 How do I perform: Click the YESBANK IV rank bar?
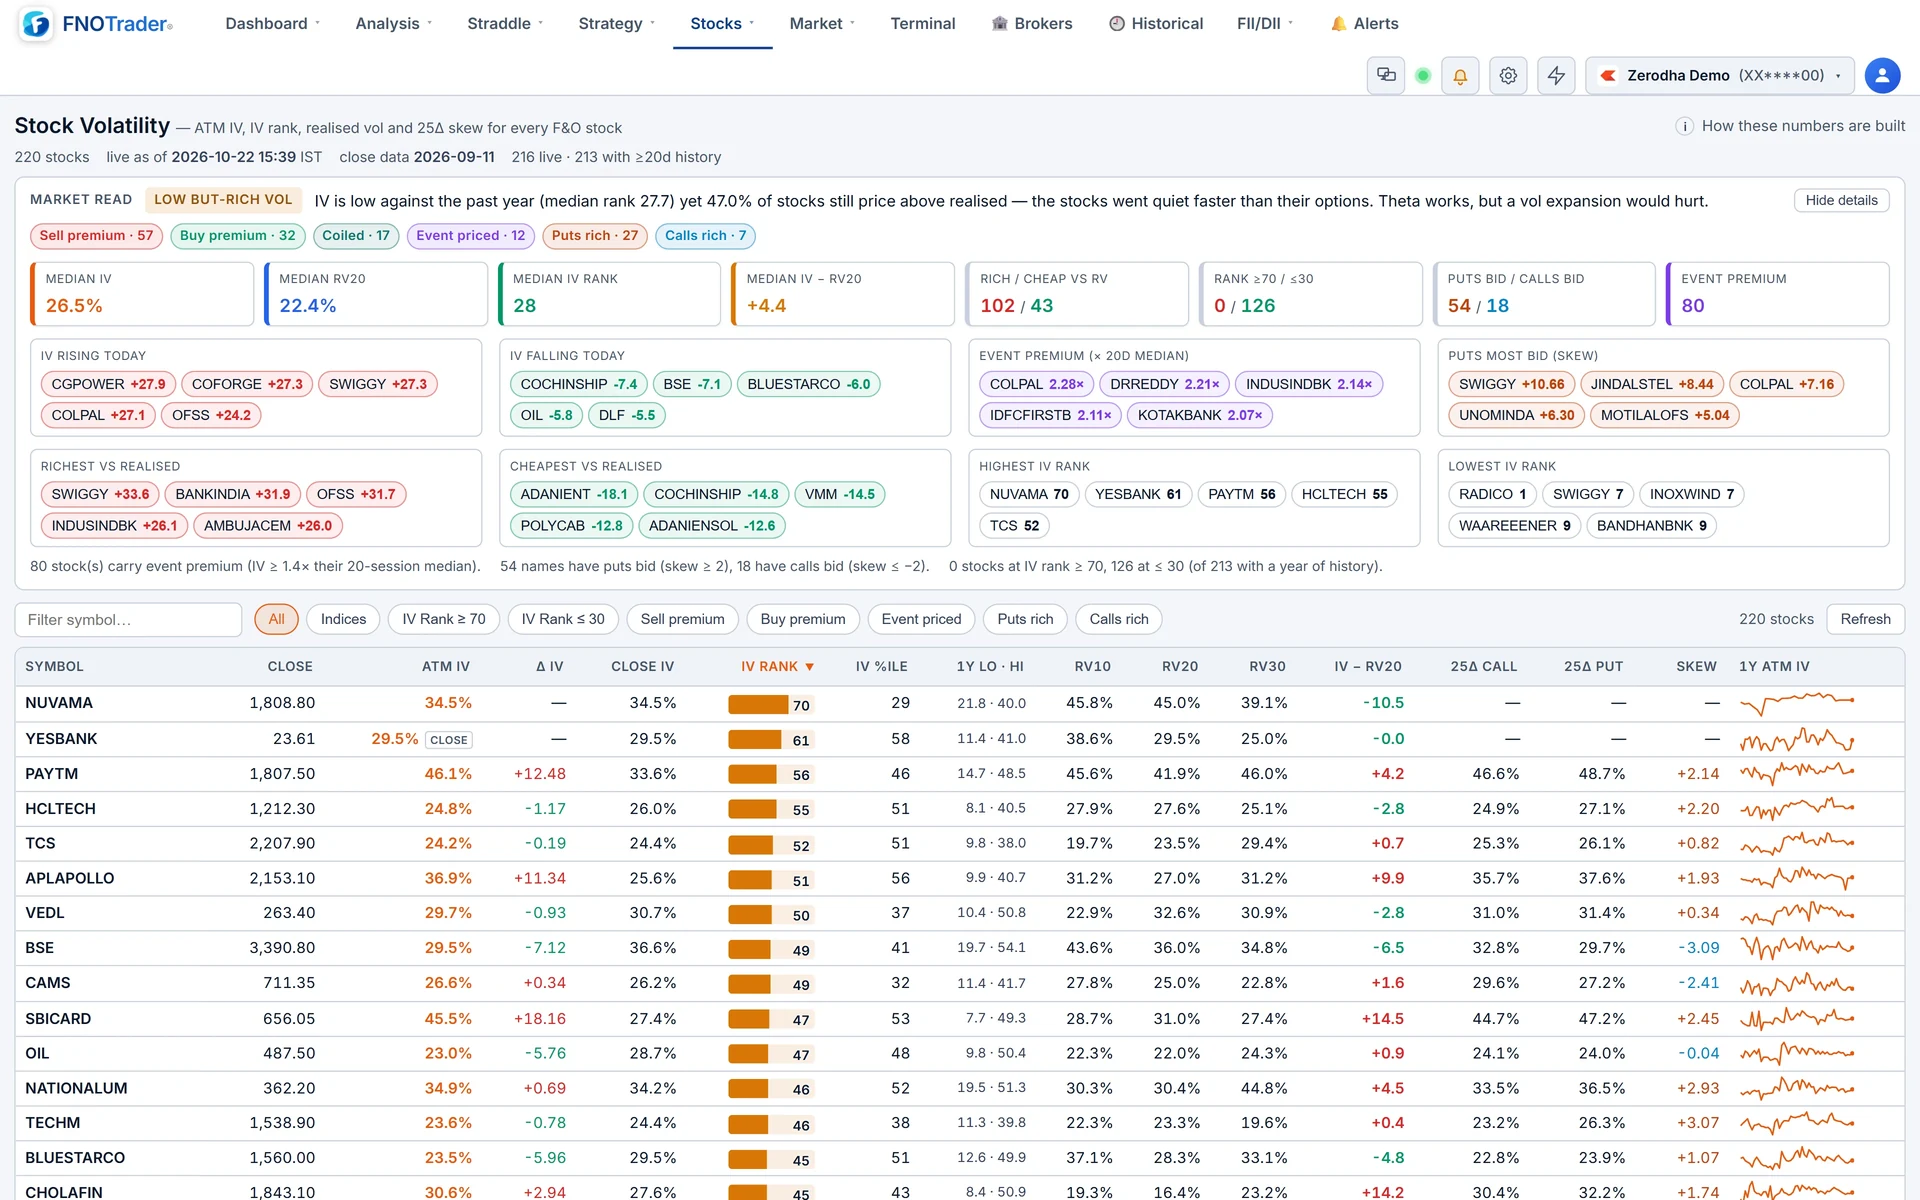point(771,740)
